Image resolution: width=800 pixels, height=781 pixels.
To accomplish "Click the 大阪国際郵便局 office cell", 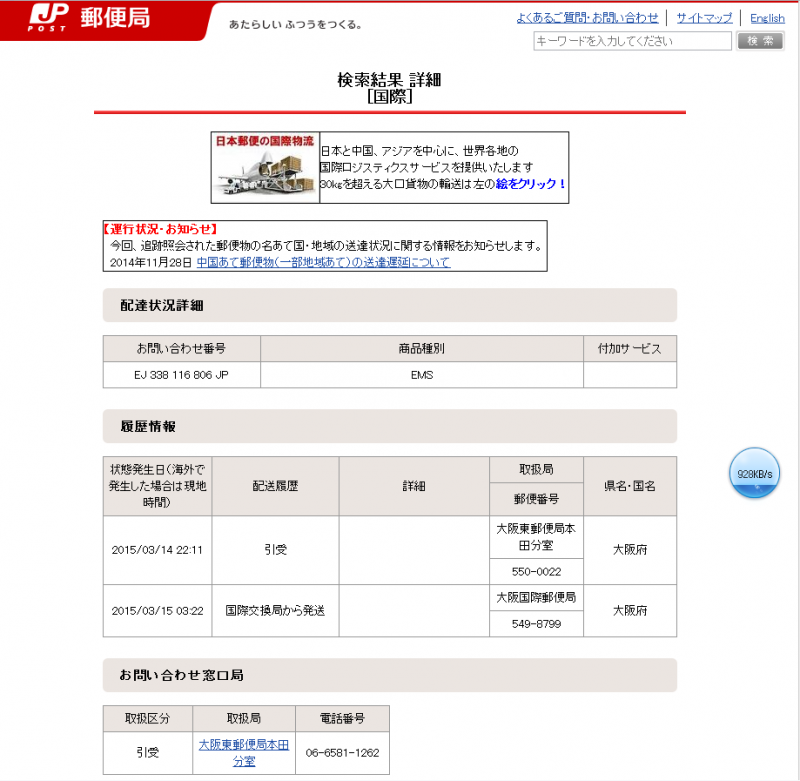I will 536,597.
